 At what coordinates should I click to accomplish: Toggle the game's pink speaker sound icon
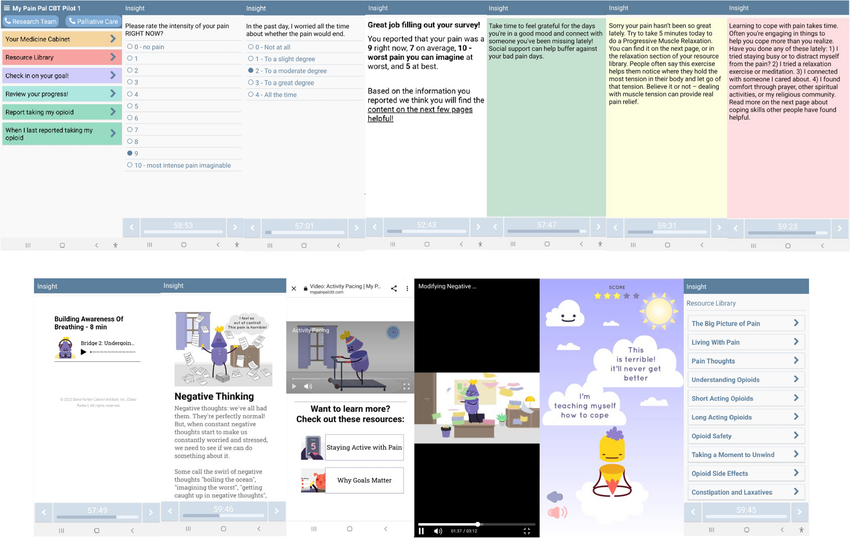coord(557,513)
